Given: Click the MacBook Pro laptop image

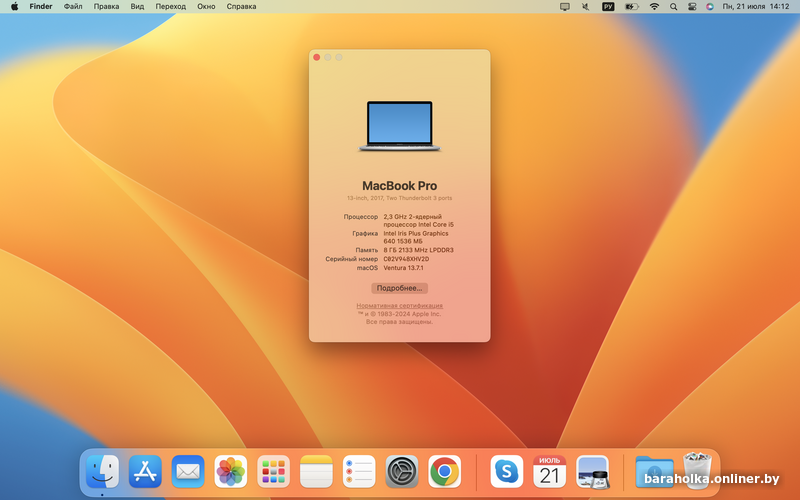Looking at the screenshot, I should 399,126.
